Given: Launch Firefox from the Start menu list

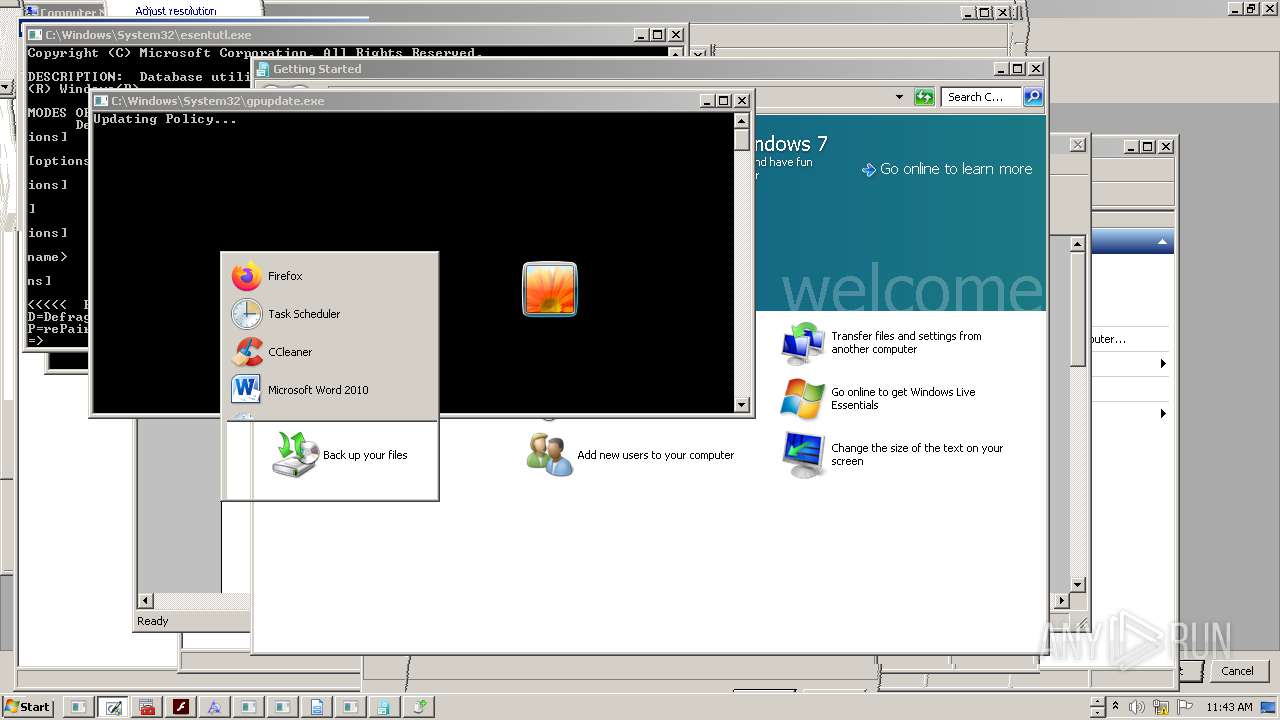Looking at the screenshot, I should click(330, 276).
